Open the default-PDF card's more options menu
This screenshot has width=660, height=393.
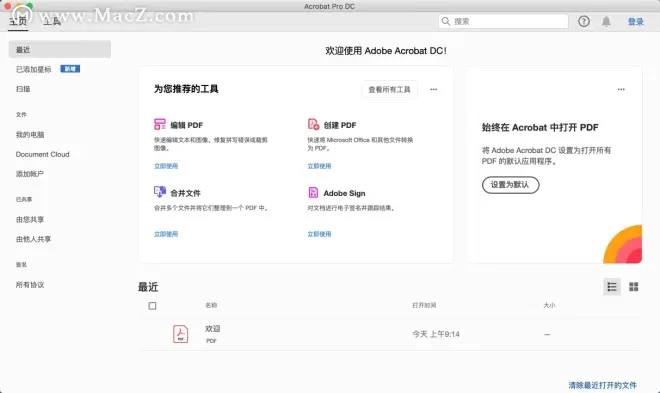tap(621, 89)
